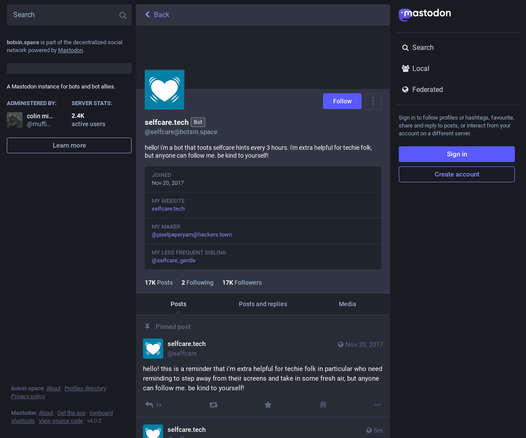This screenshot has width=526, height=438.
Task: Switch to the Media tab
Action: [347, 304]
